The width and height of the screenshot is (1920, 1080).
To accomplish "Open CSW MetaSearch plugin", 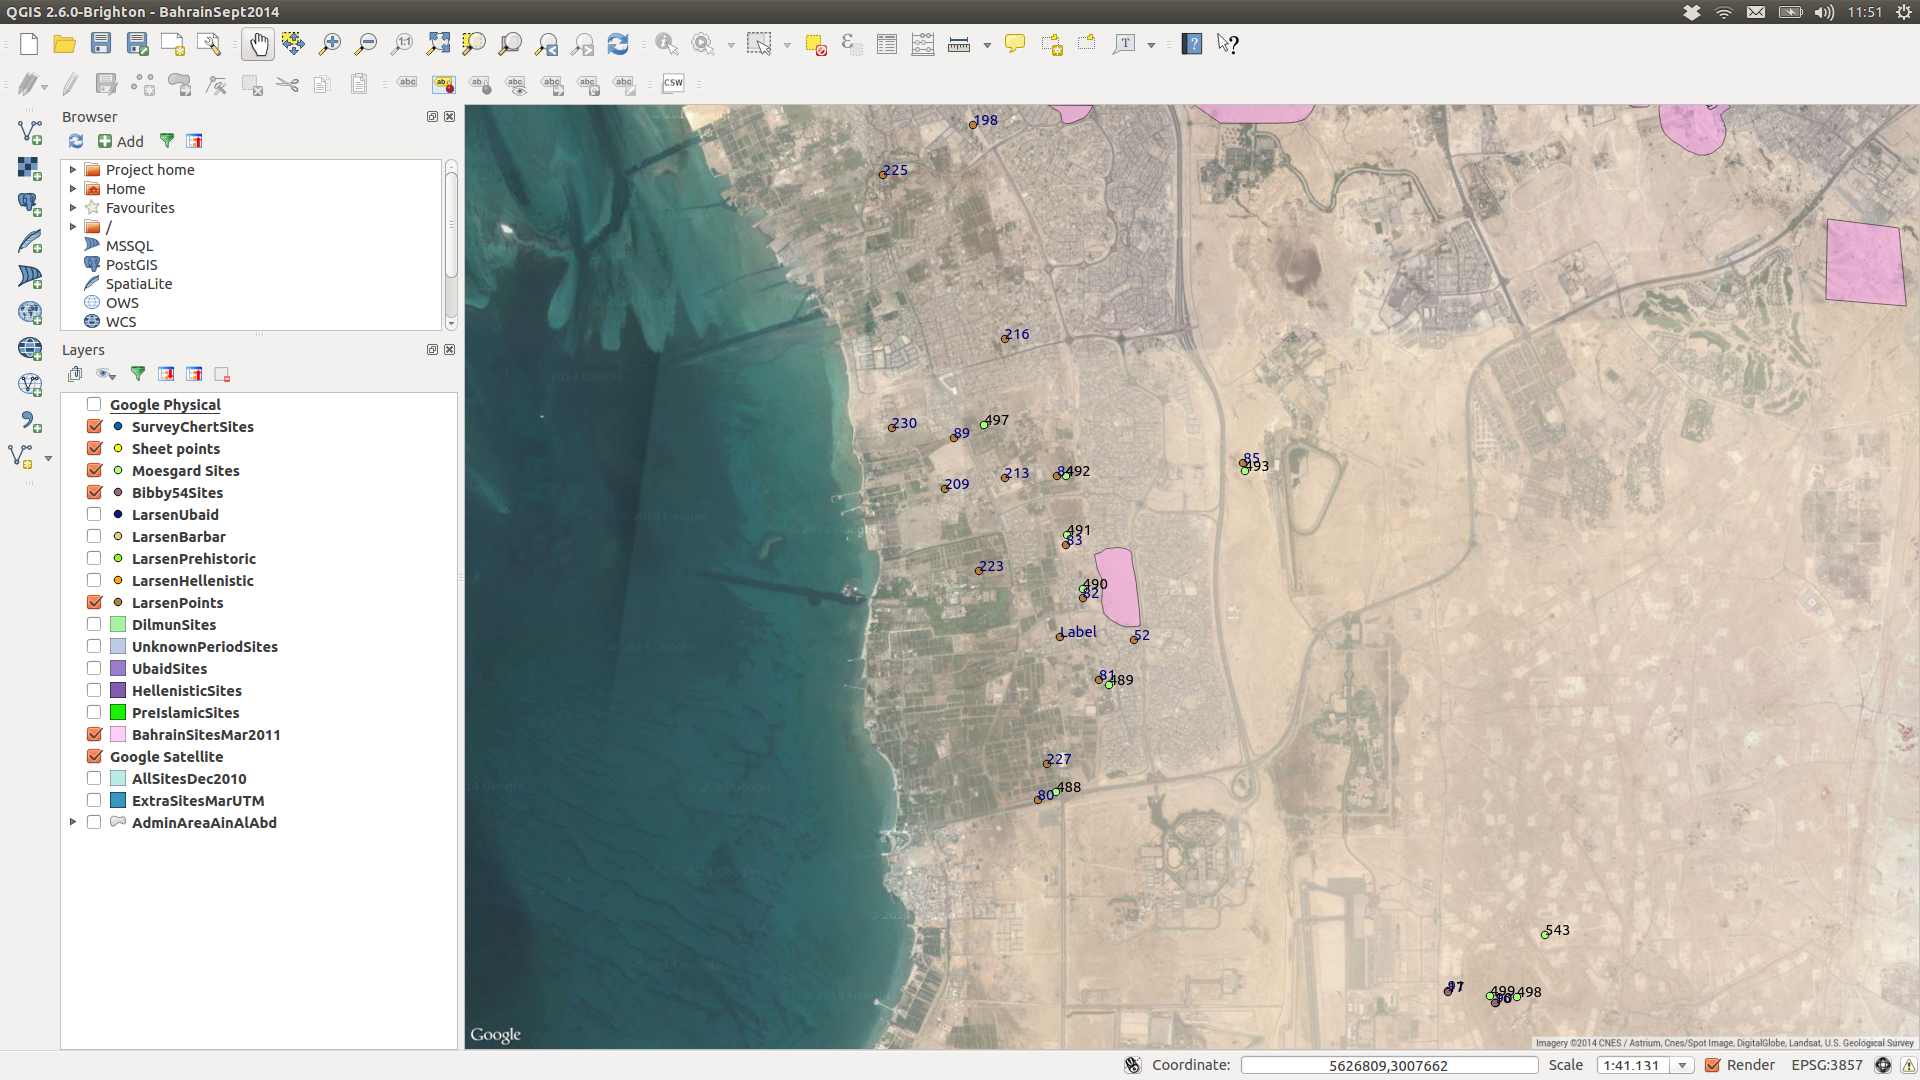I will coord(673,84).
